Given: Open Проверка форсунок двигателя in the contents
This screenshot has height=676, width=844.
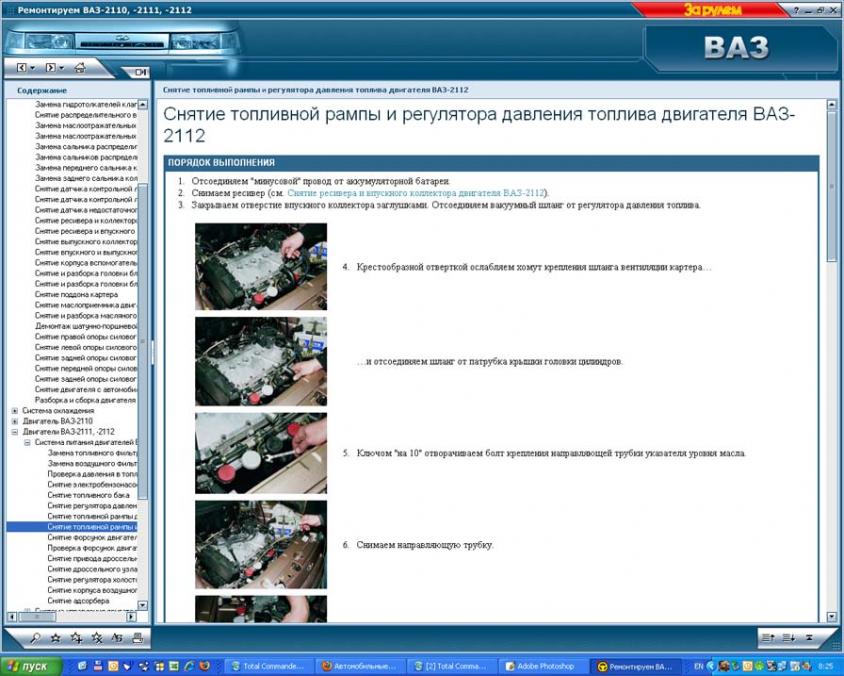Looking at the screenshot, I should click(92, 548).
